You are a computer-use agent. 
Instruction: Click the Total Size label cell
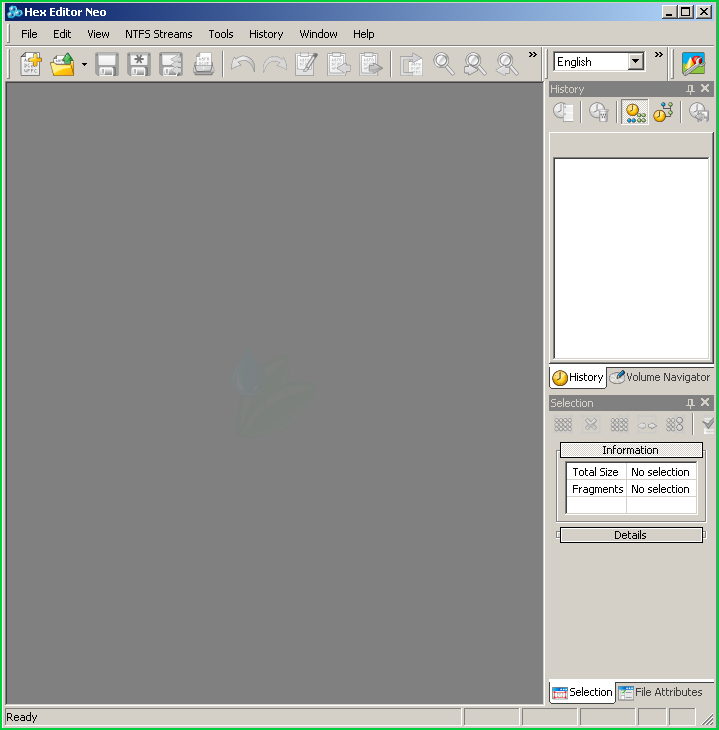[596, 472]
